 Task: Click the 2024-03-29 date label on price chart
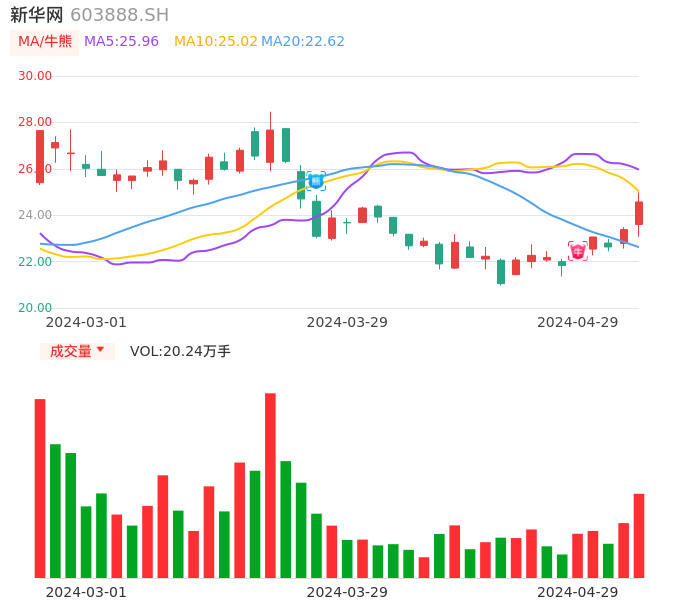(x=347, y=321)
